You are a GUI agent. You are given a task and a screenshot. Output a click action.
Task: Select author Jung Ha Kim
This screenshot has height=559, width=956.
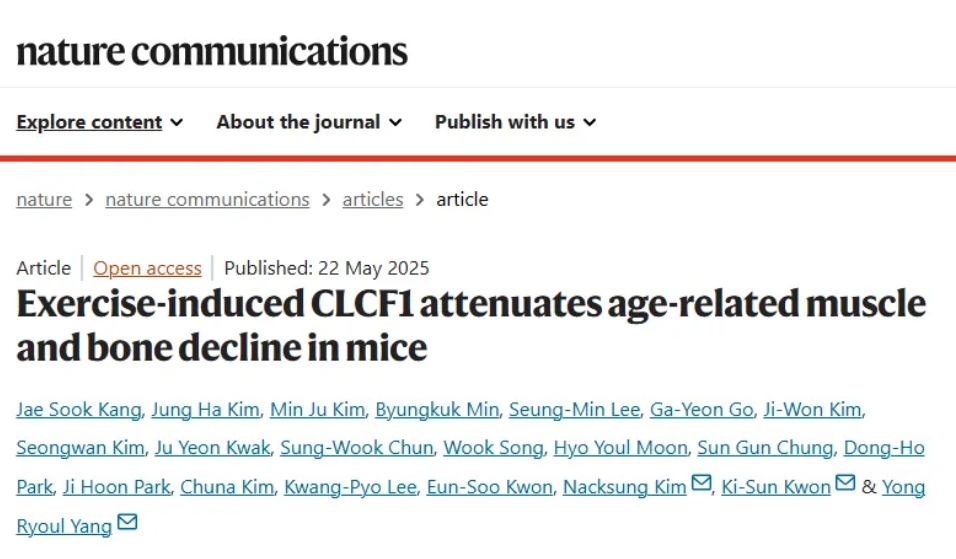point(205,410)
